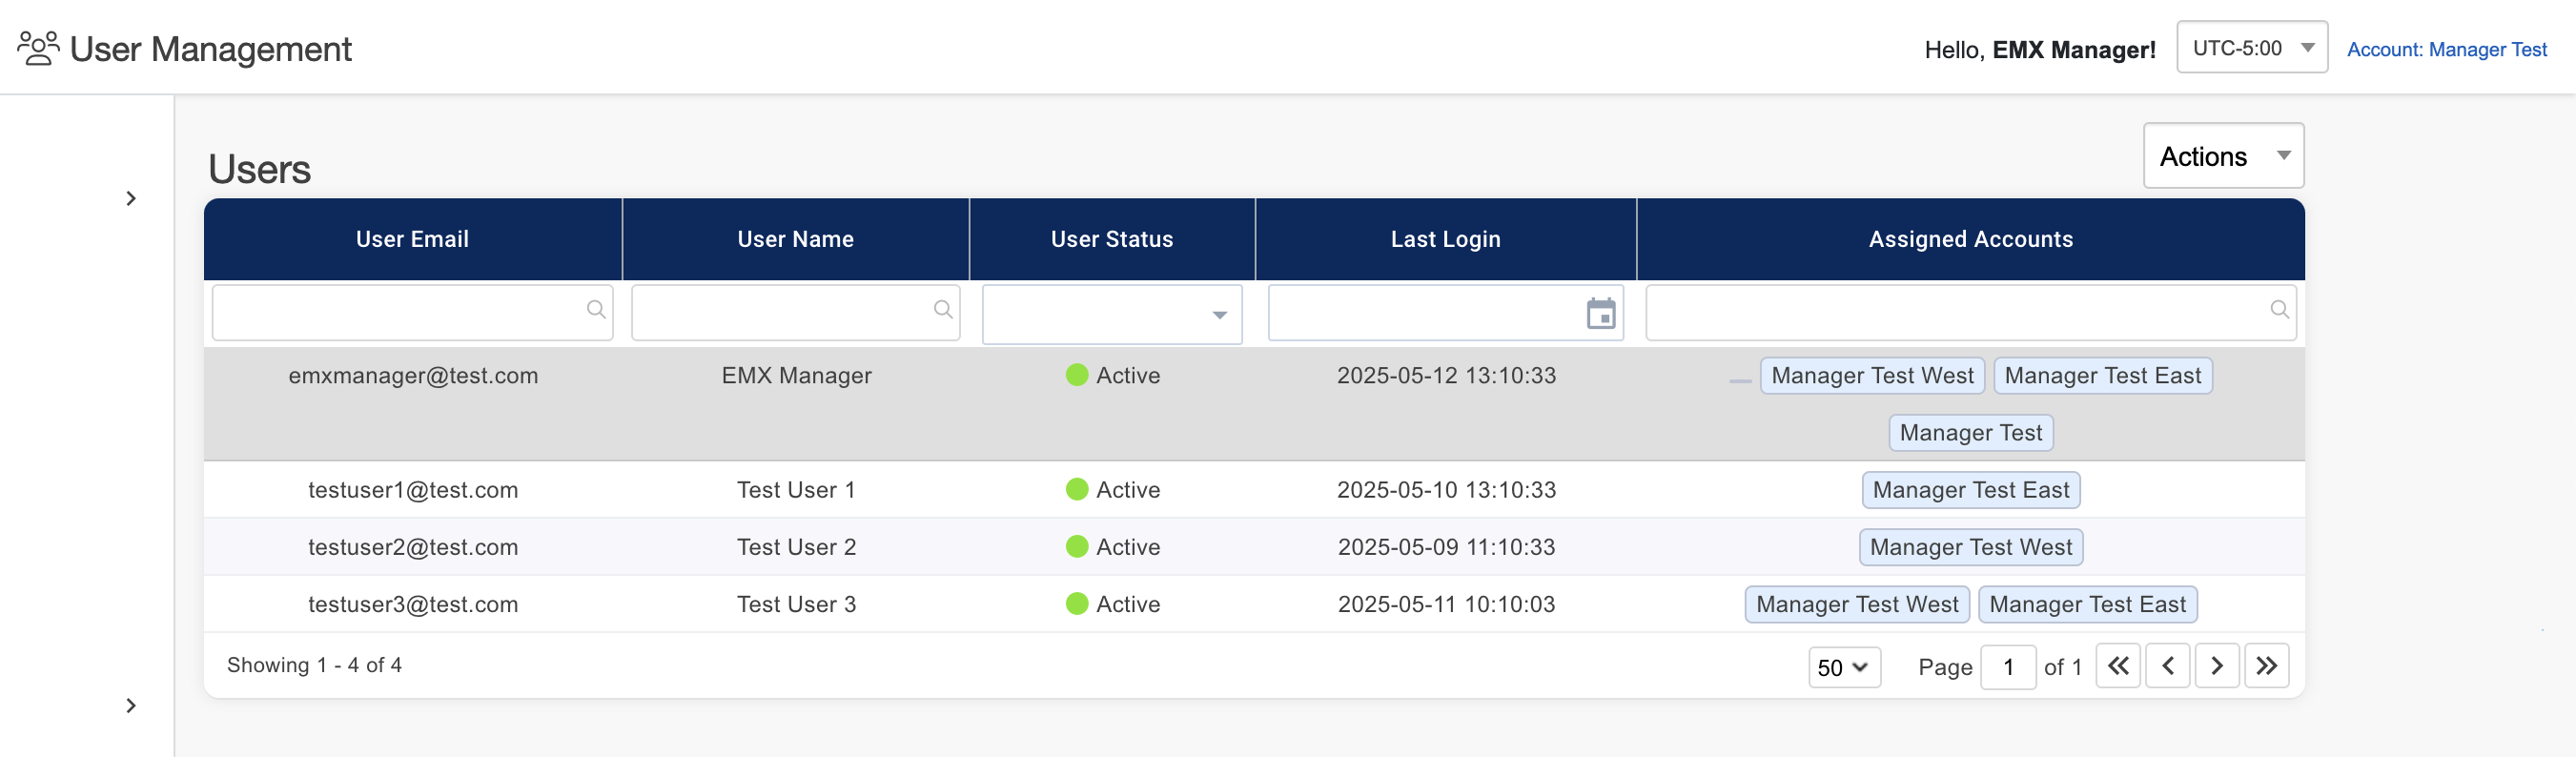Click Active status for Test User 1
This screenshot has height=757, width=2576.
point(1113,490)
